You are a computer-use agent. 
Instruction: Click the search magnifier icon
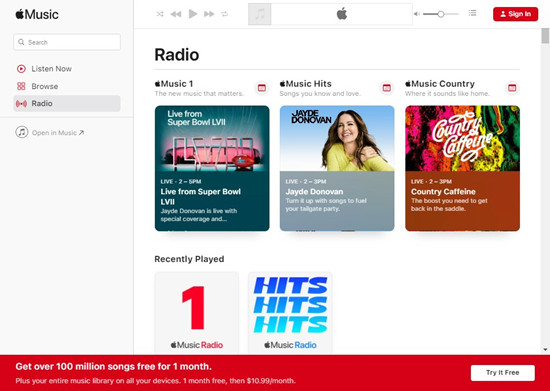pyautogui.click(x=21, y=42)
